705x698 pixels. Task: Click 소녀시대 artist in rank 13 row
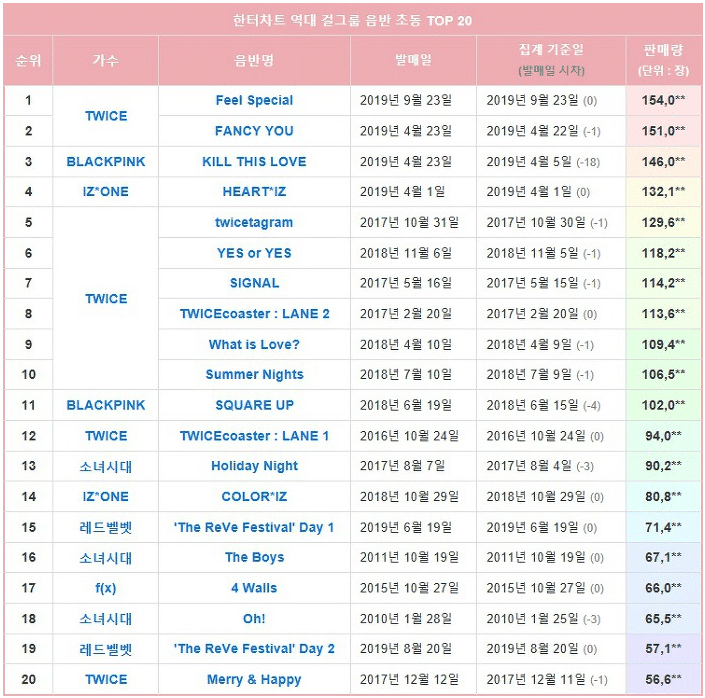pyautogui.click(x=106, y=466)
